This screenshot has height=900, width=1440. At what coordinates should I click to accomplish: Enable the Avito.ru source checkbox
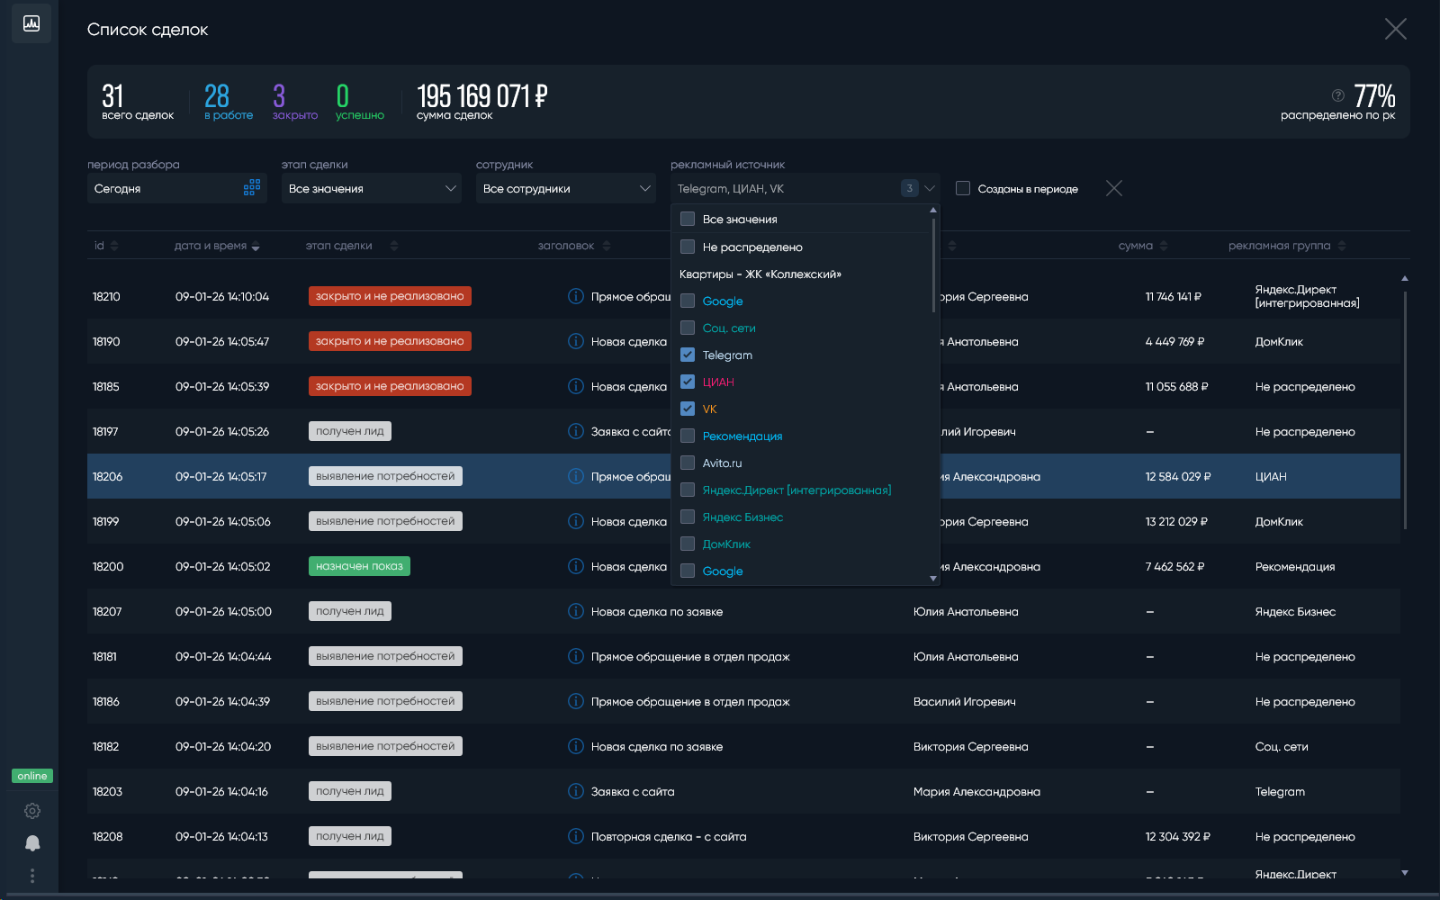coord(688,463)
